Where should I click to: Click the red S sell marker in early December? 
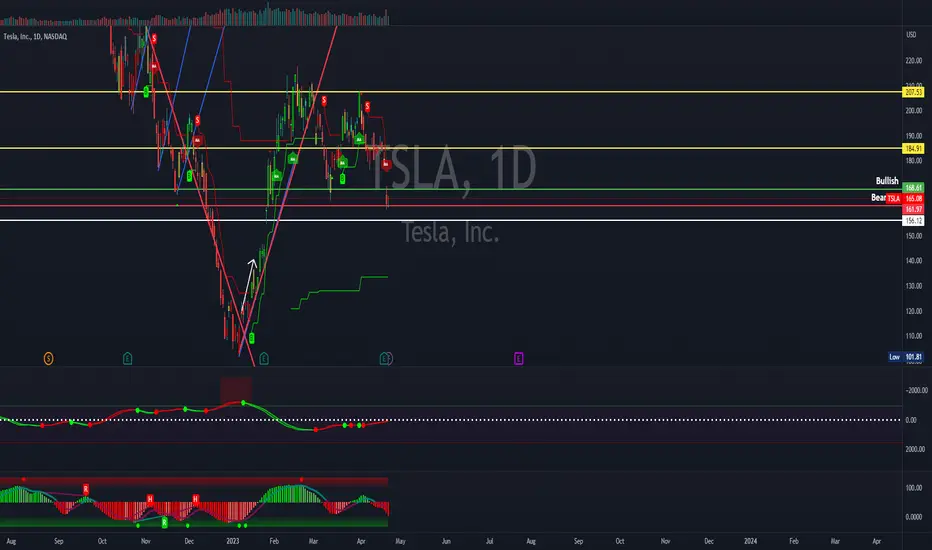197,121
